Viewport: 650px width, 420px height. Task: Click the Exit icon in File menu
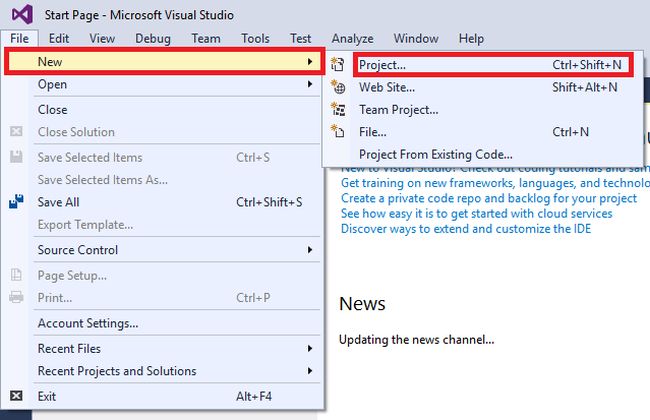[16, 396]
